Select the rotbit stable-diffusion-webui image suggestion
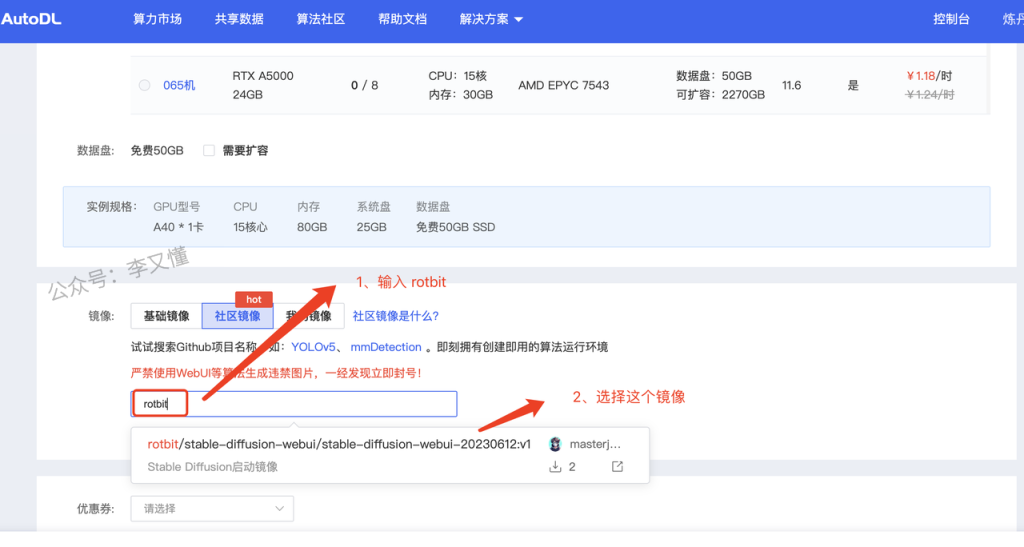The width and height of the screenshot is (1024, 547). tap(338, 444)
